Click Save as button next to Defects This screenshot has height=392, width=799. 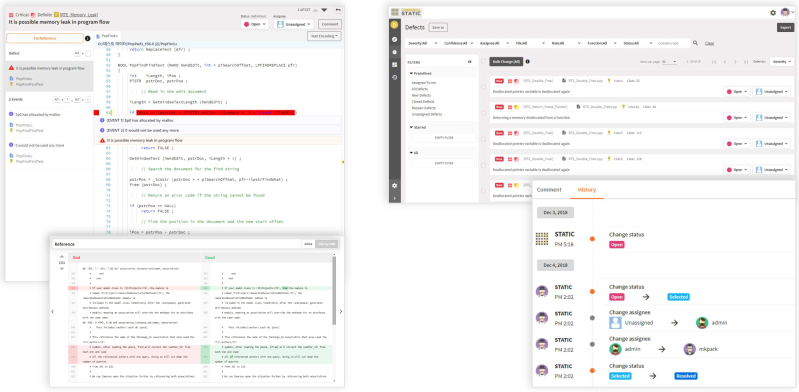[438, 28]
